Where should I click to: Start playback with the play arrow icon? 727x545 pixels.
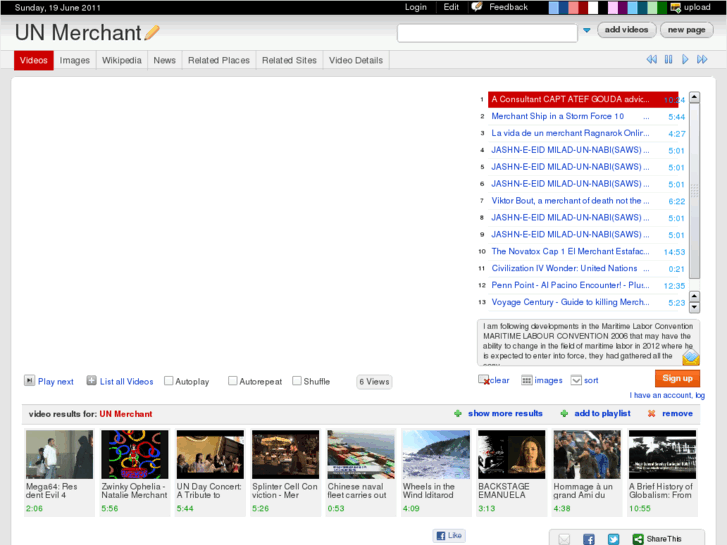coord(685,59)
